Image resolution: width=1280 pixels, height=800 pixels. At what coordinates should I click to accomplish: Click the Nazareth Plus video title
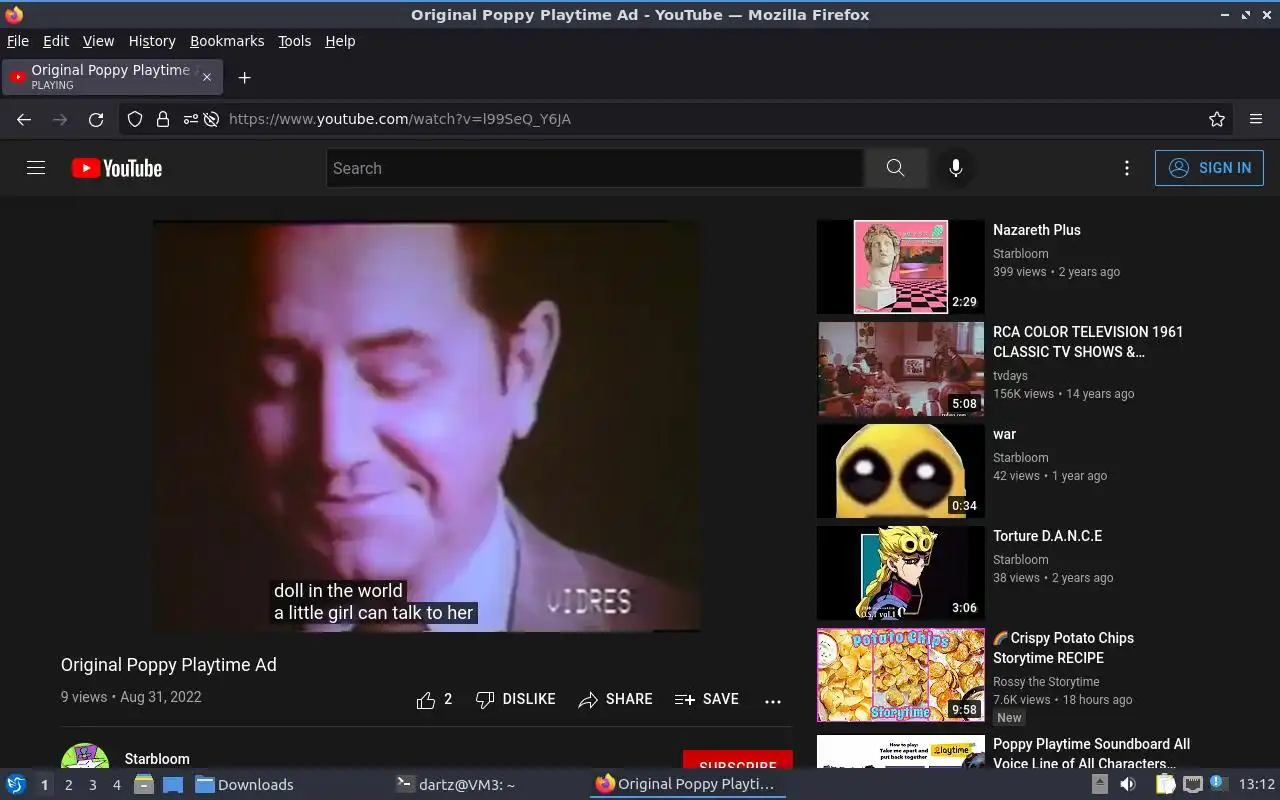(1037, 230)
